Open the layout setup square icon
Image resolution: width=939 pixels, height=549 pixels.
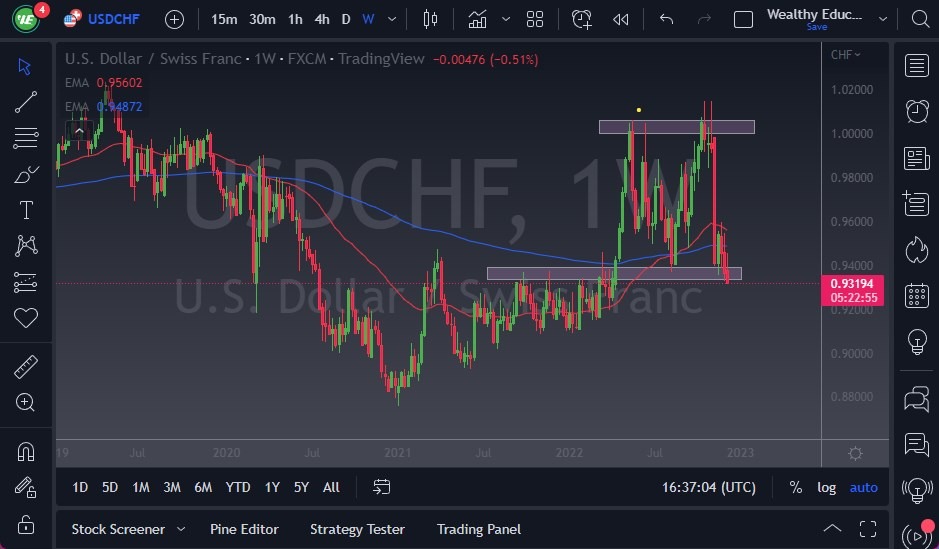point(743,19)
